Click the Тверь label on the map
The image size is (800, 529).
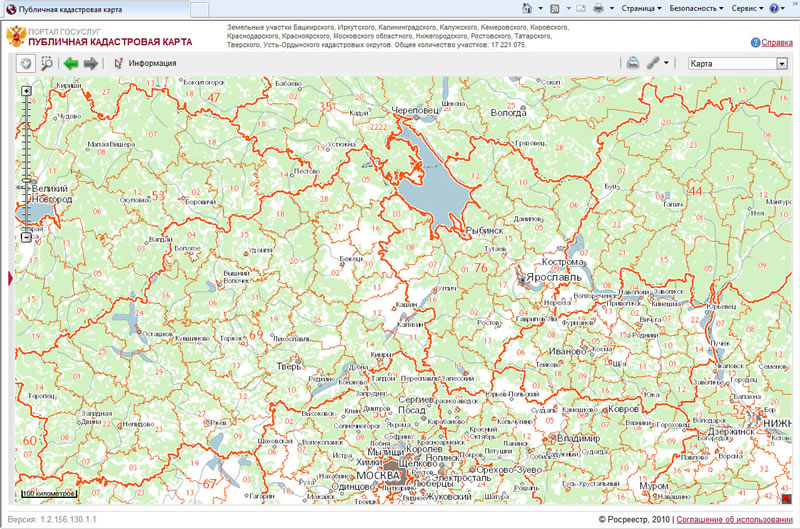tap(288, 366)
